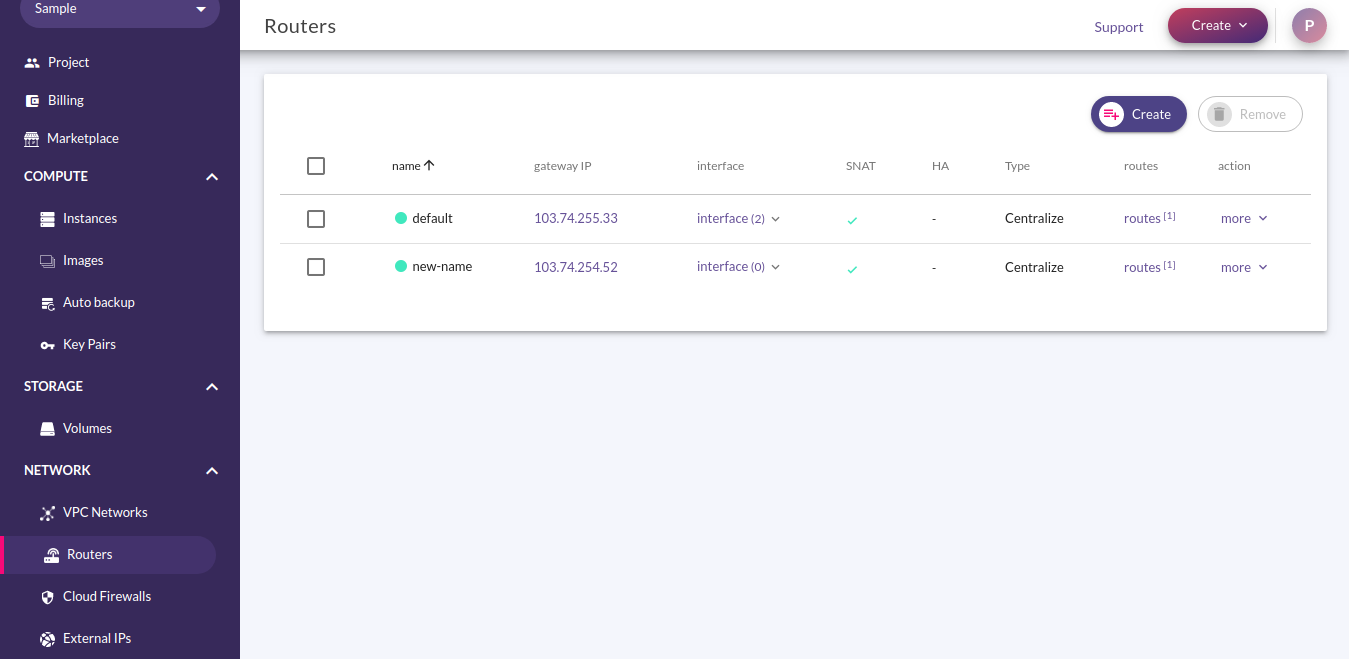Open routes link for new-name router

1149,267
